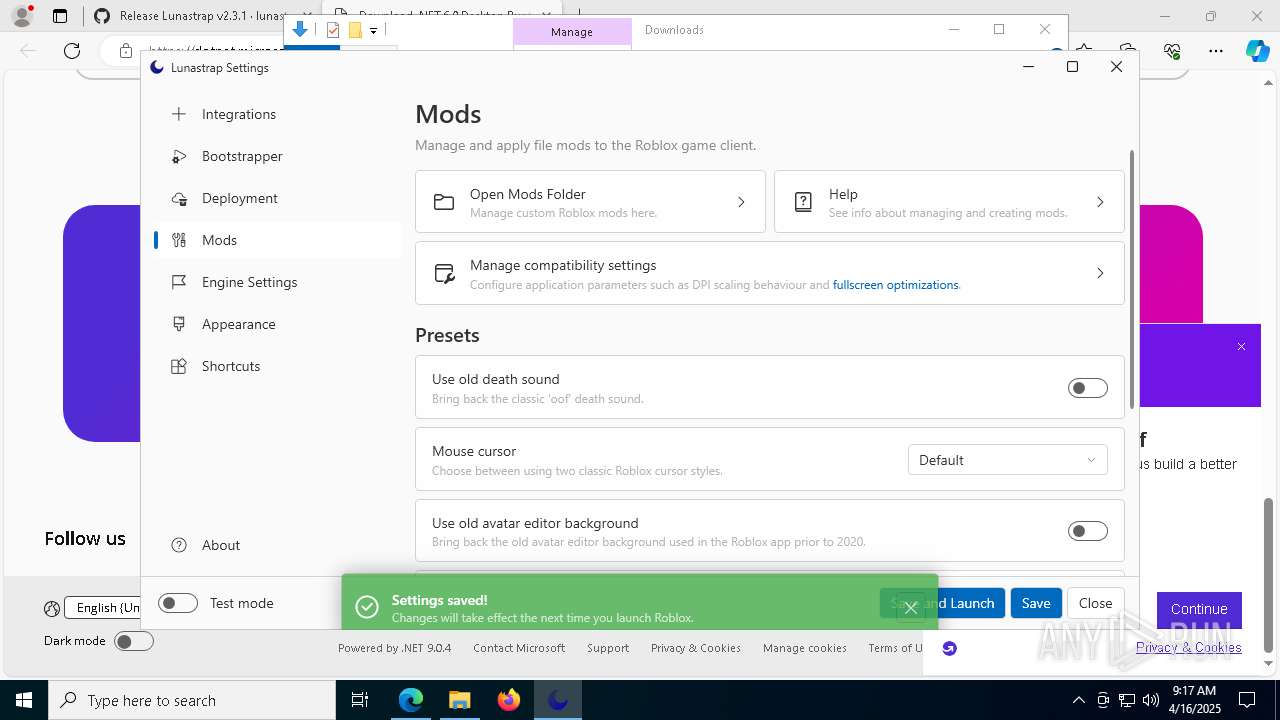Expand the Help card chevron
The width and height of the screenshot is (1280, 720).
click(x=1100, y=202)
